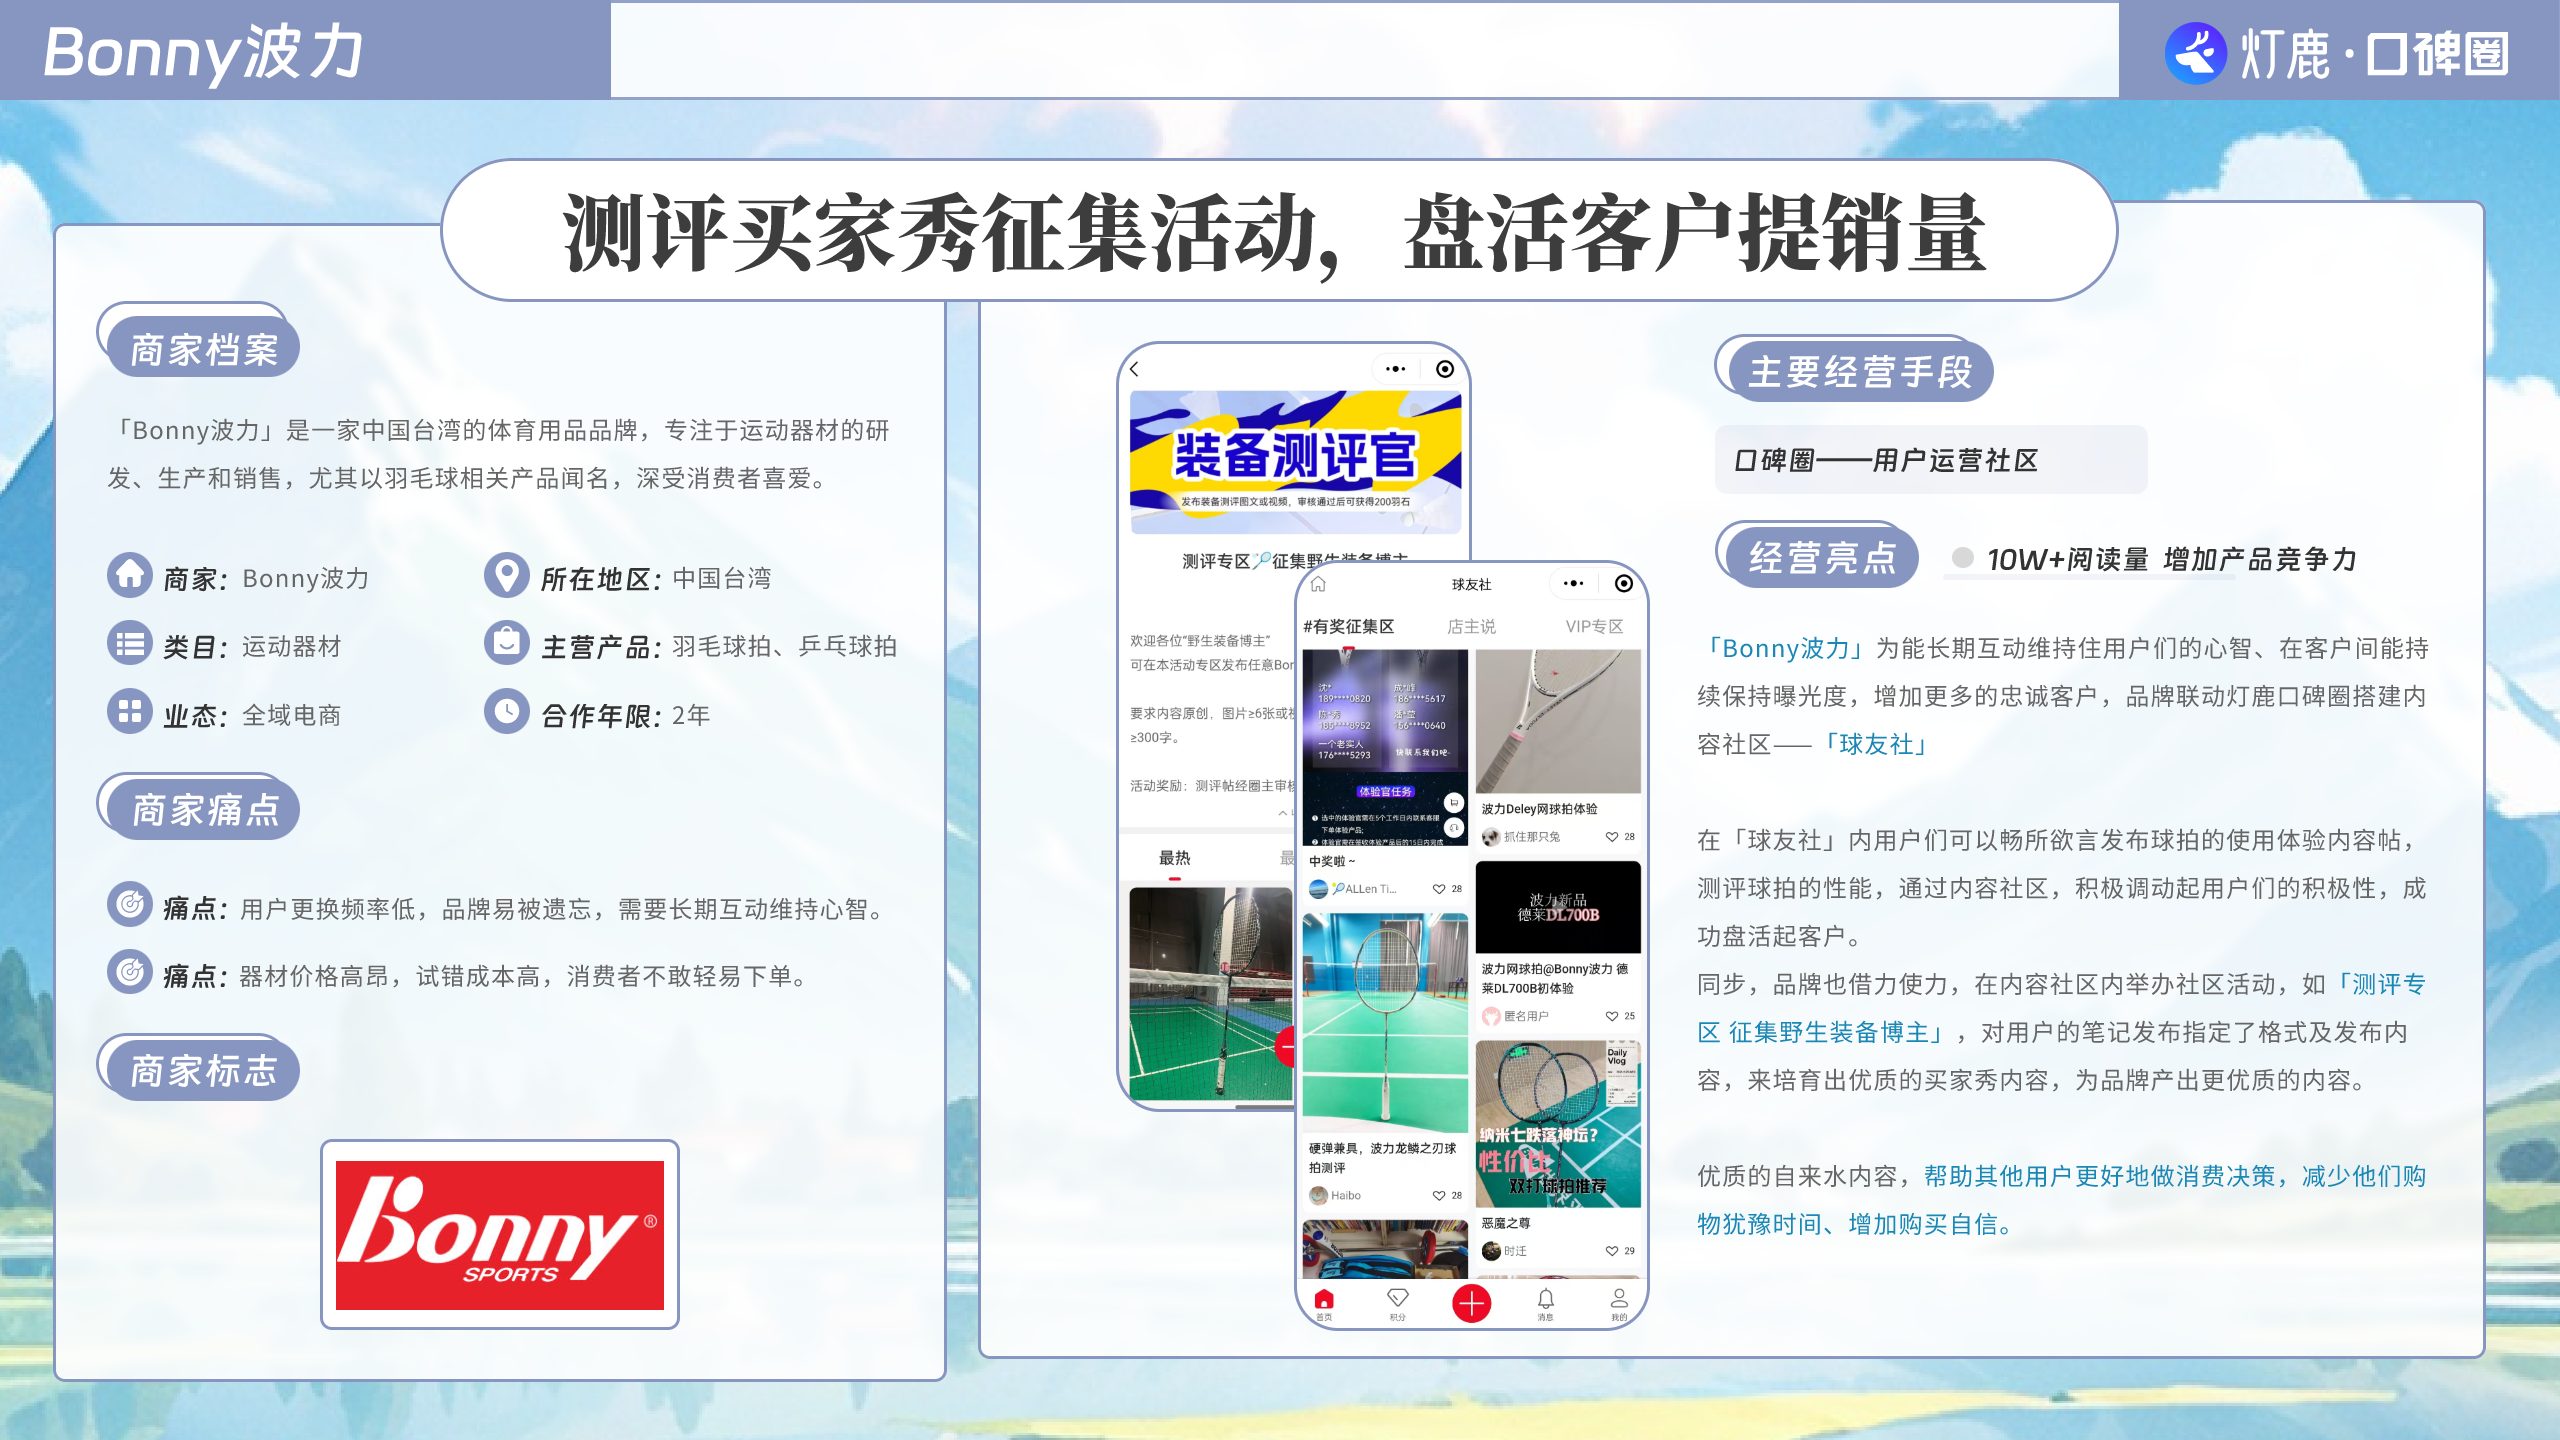2560x1440 pixels.
Task: Open the 波力新品 德莱DL700B black thumbnail
Action: [1558, 907]
